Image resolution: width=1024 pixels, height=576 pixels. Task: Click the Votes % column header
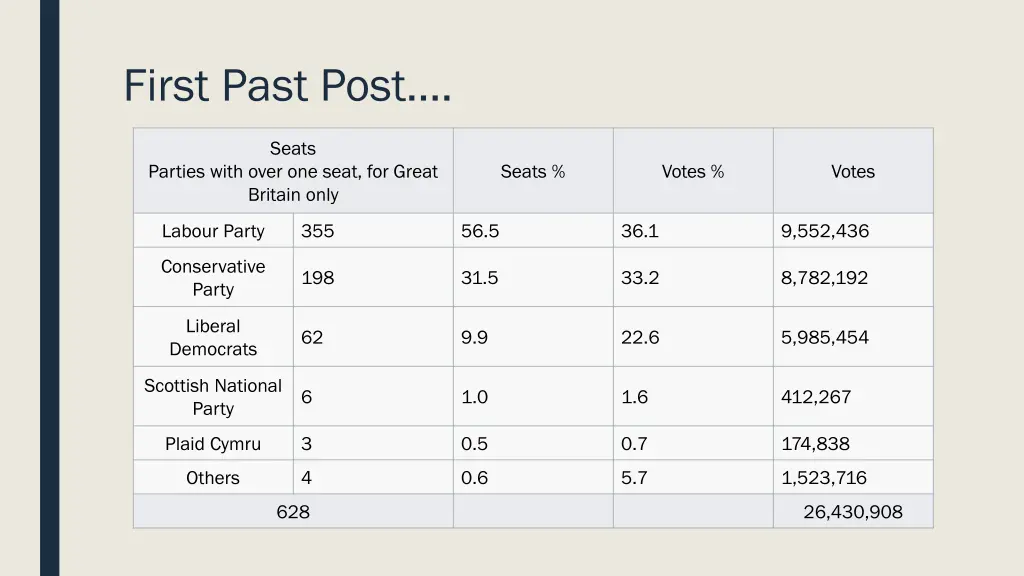point(693,171)
